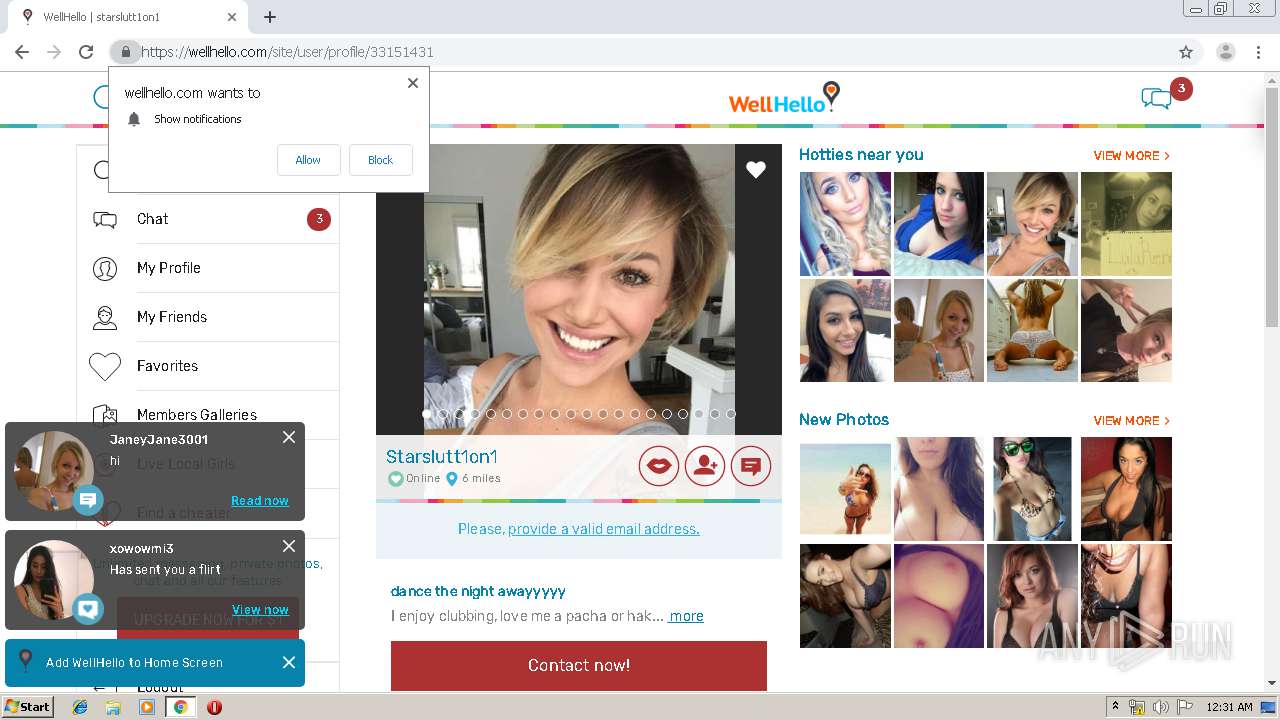Screen dimensions: 1280x720
Task: Open the WellHello logo home link
Action: (785, 98)
